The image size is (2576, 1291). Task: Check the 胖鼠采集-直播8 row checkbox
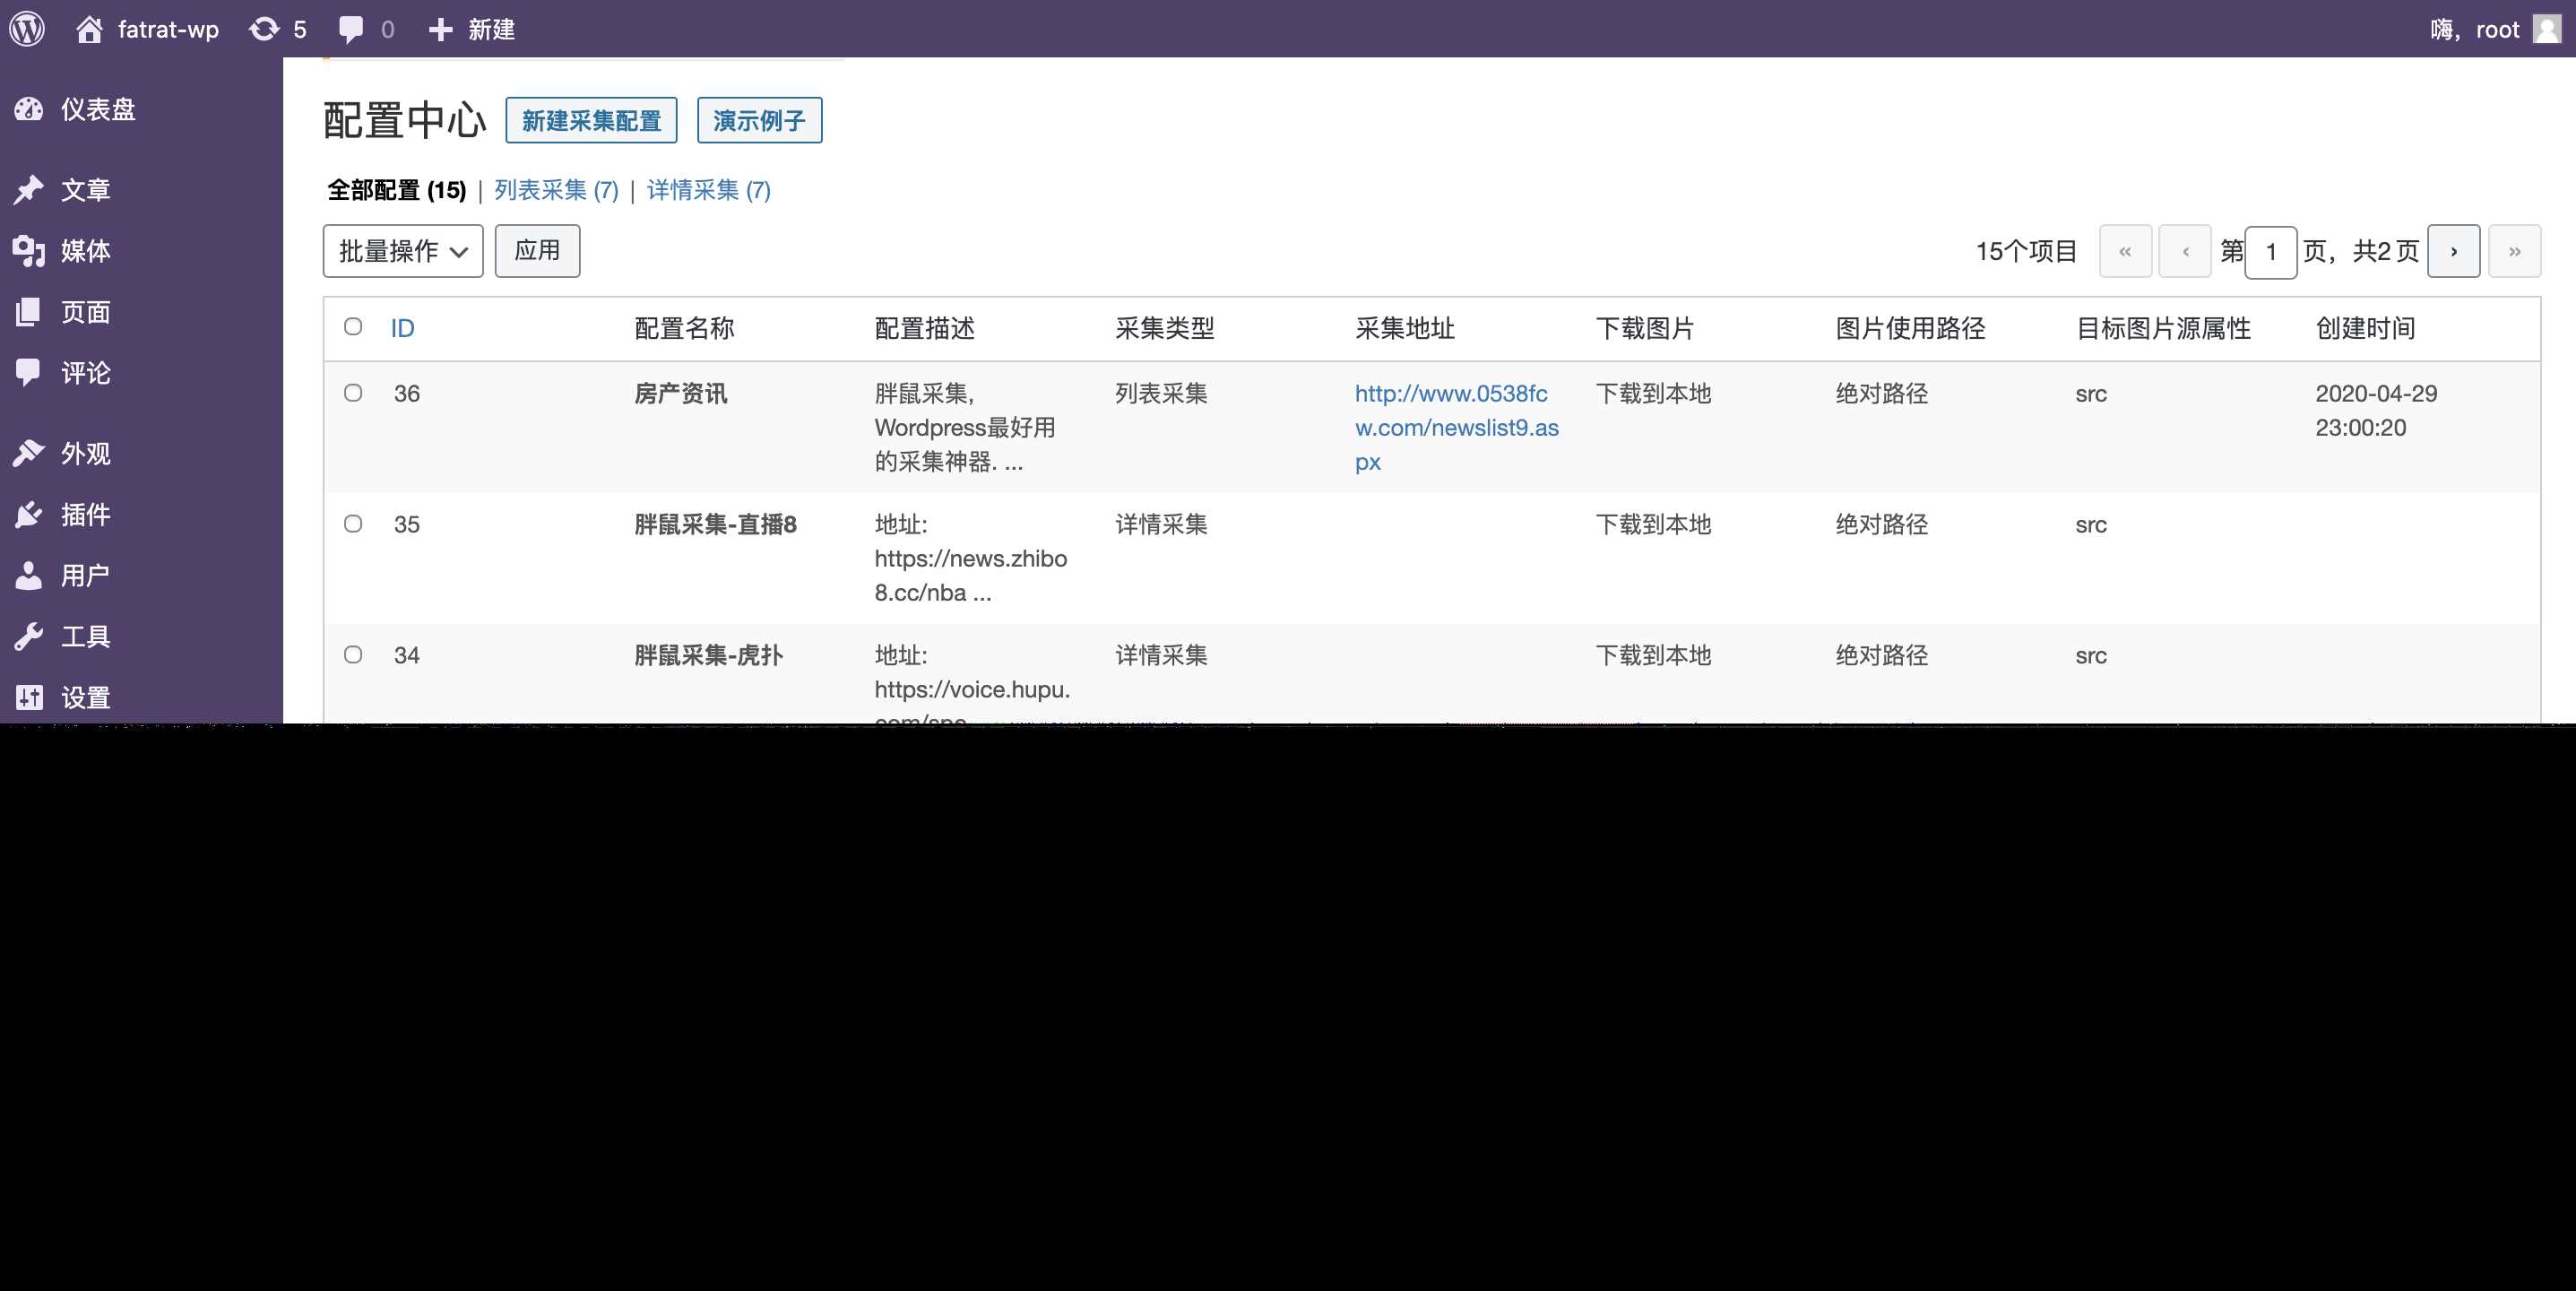coord(353,524)
